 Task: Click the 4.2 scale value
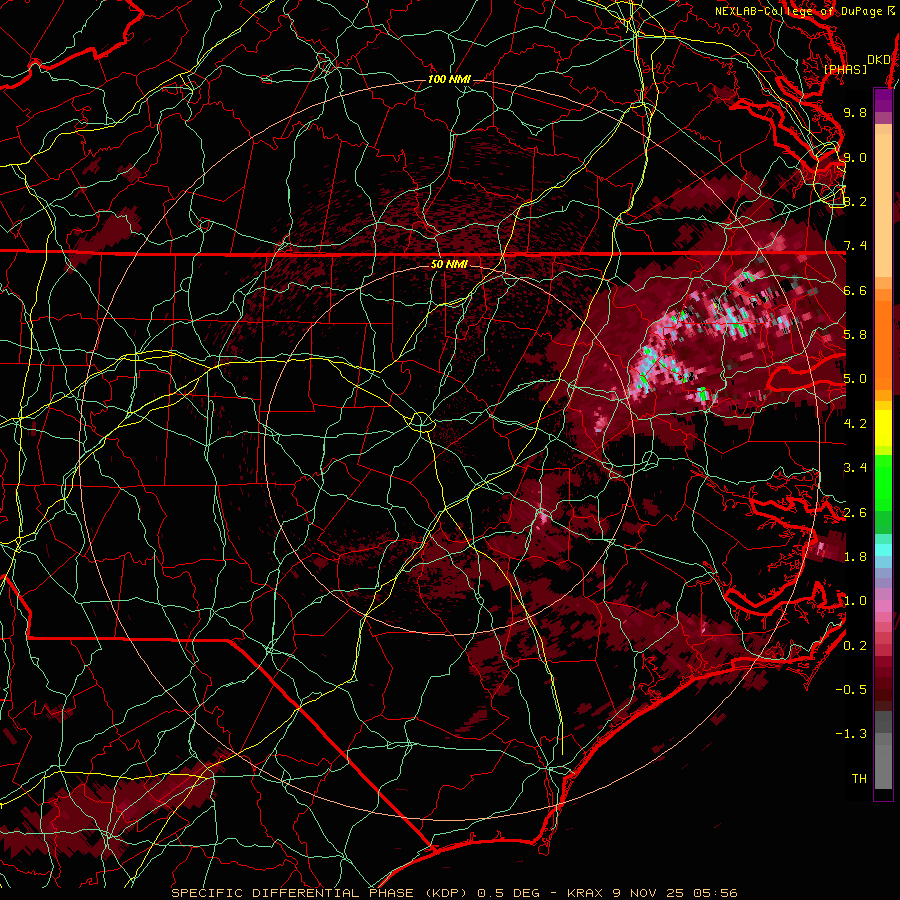[x=855, y=424]
